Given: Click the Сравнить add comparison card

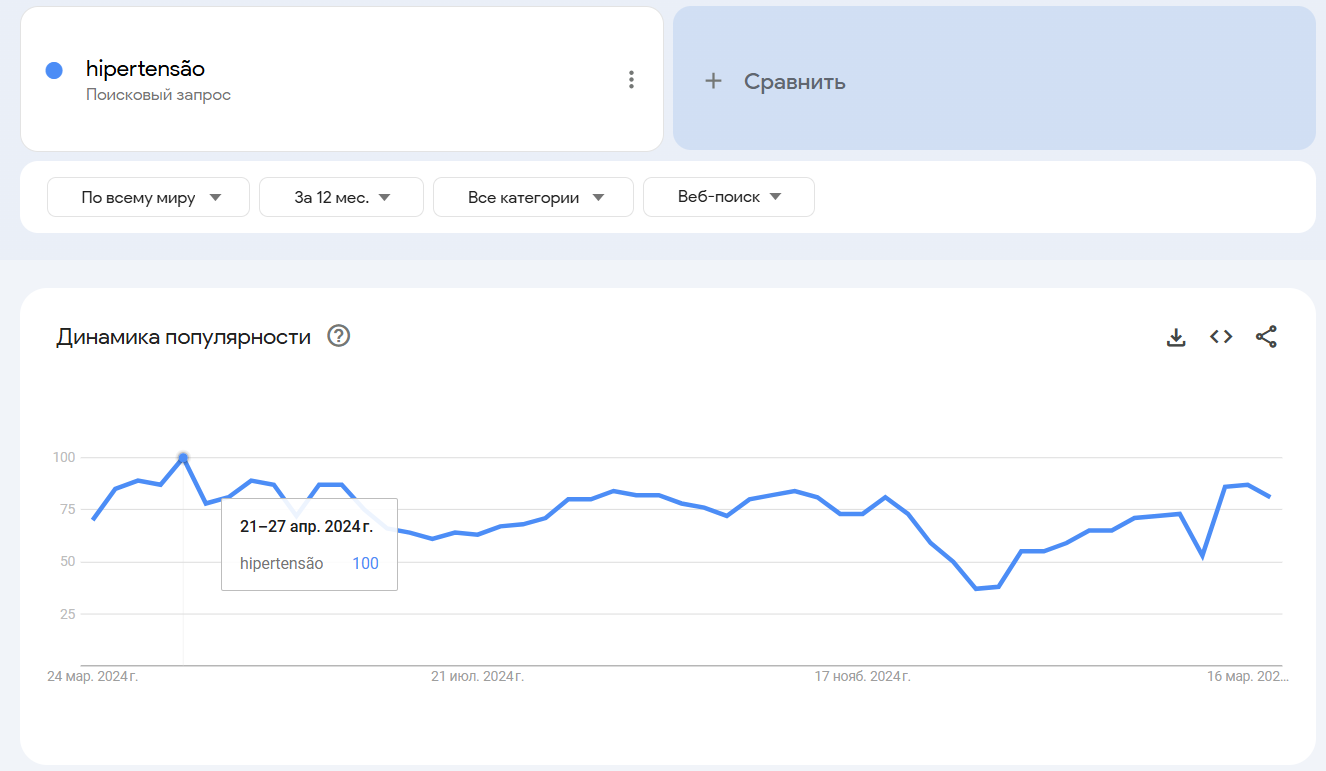Looking at the screenshot, I should point(994,78).
